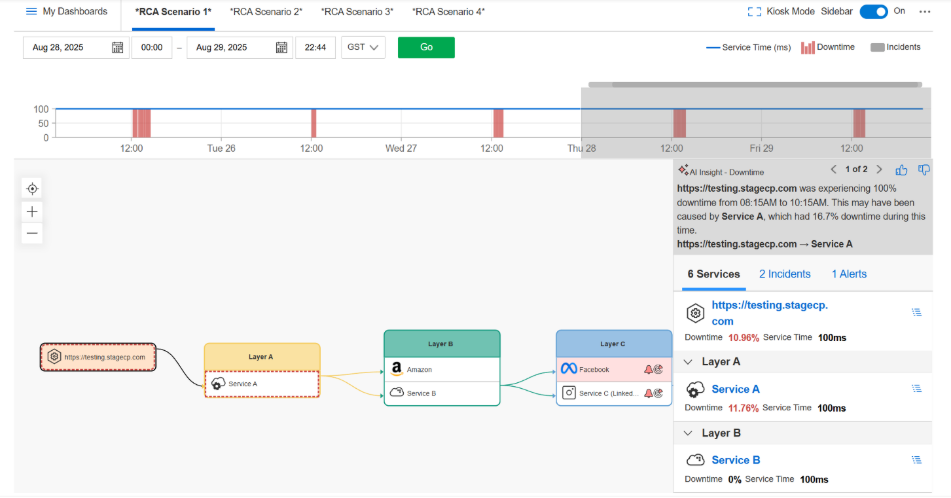Screen dimensions: 951x498
Task: Click the timeline range selector scrollbar
Action: click(755, 85)
